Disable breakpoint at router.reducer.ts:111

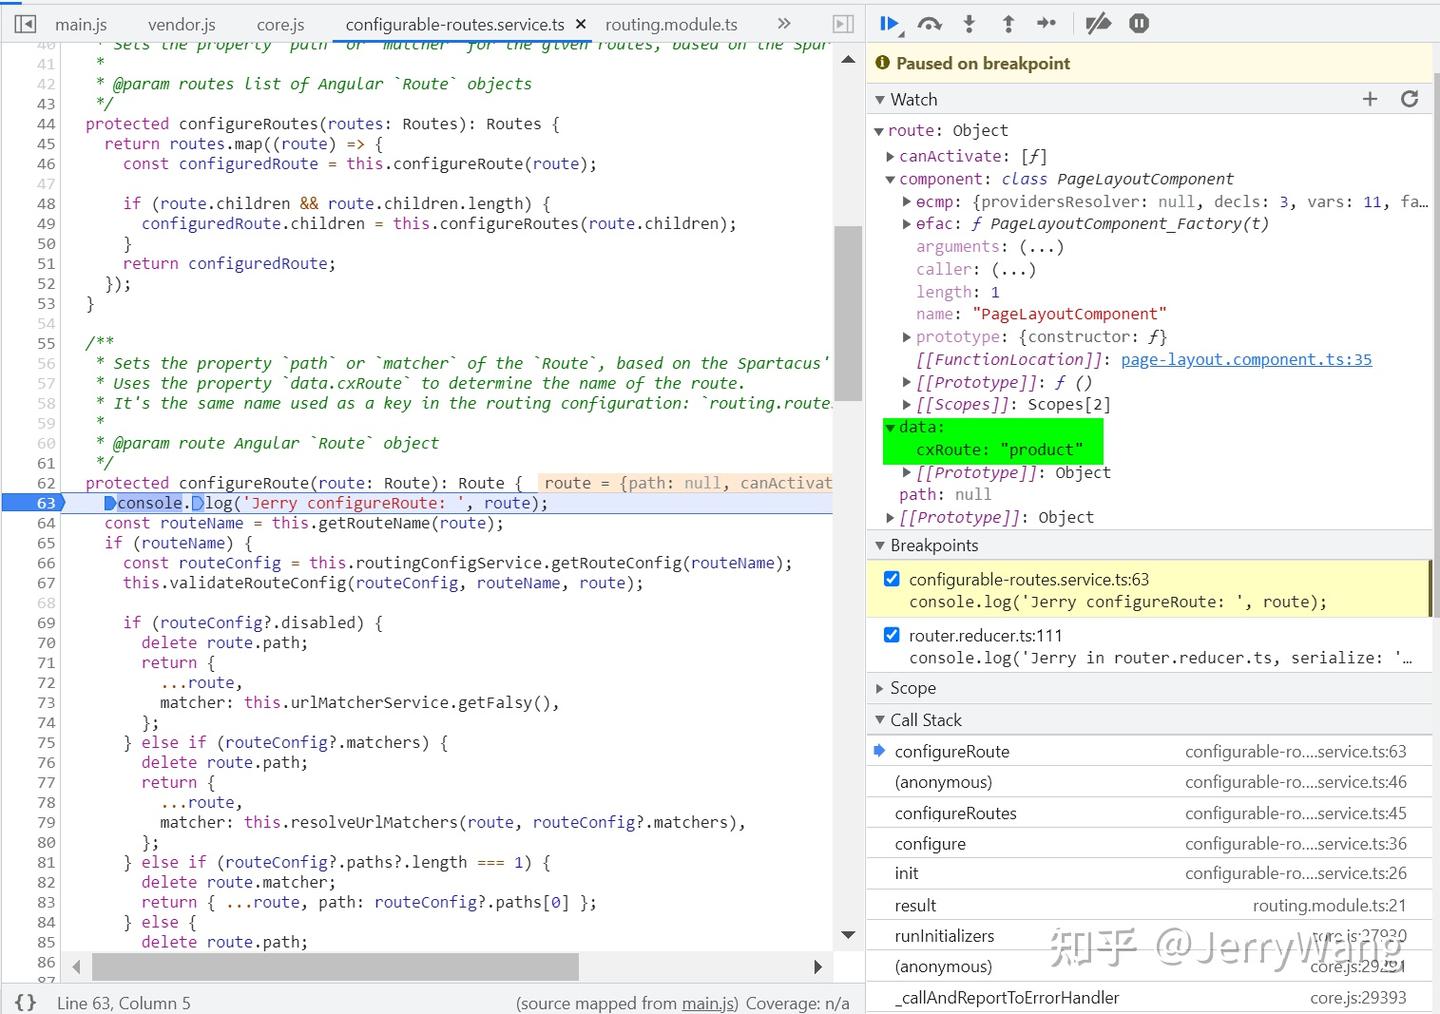pos(891,635)
